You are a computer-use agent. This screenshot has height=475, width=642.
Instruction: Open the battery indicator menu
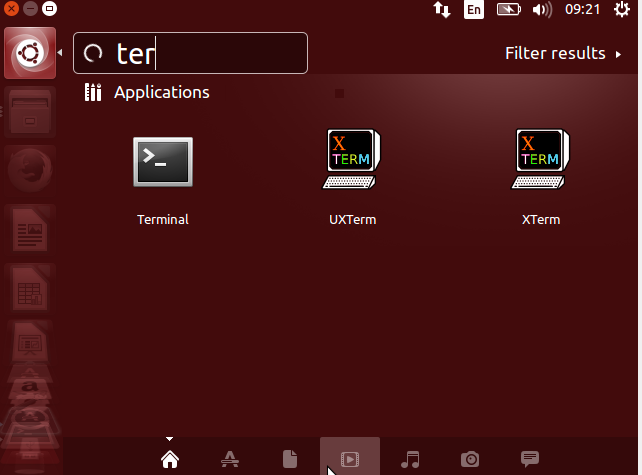point(509,9)
